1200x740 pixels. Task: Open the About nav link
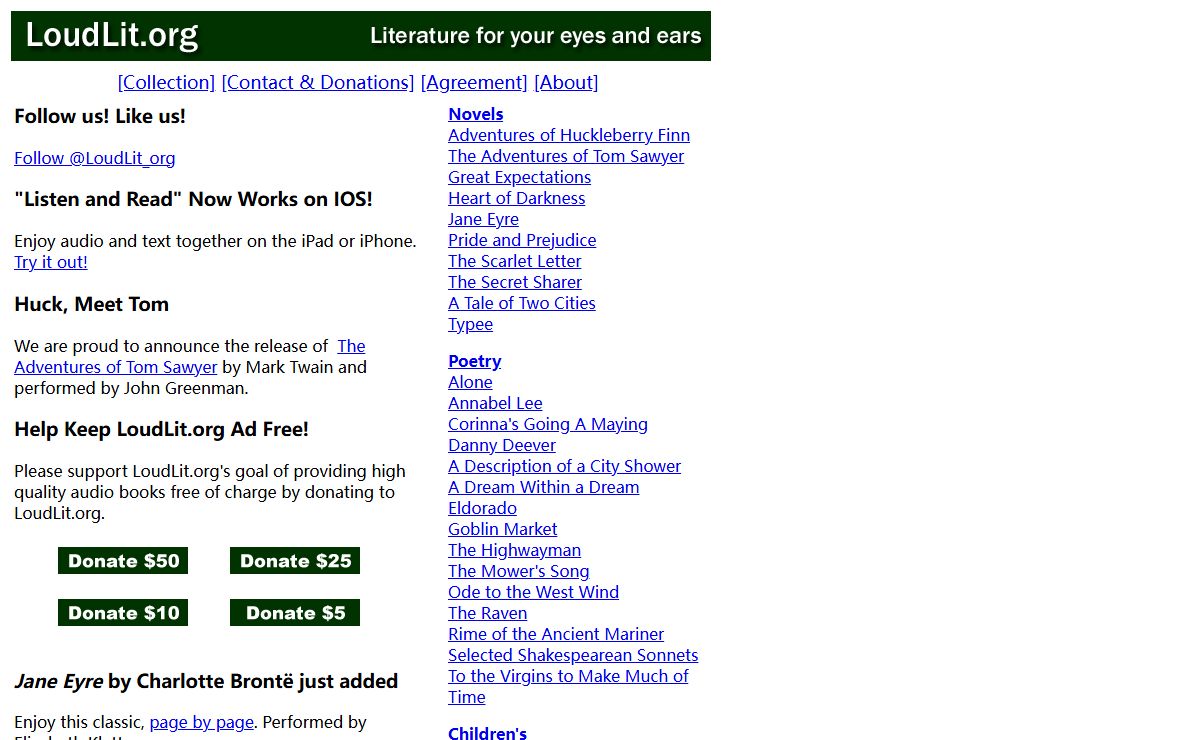566,83
